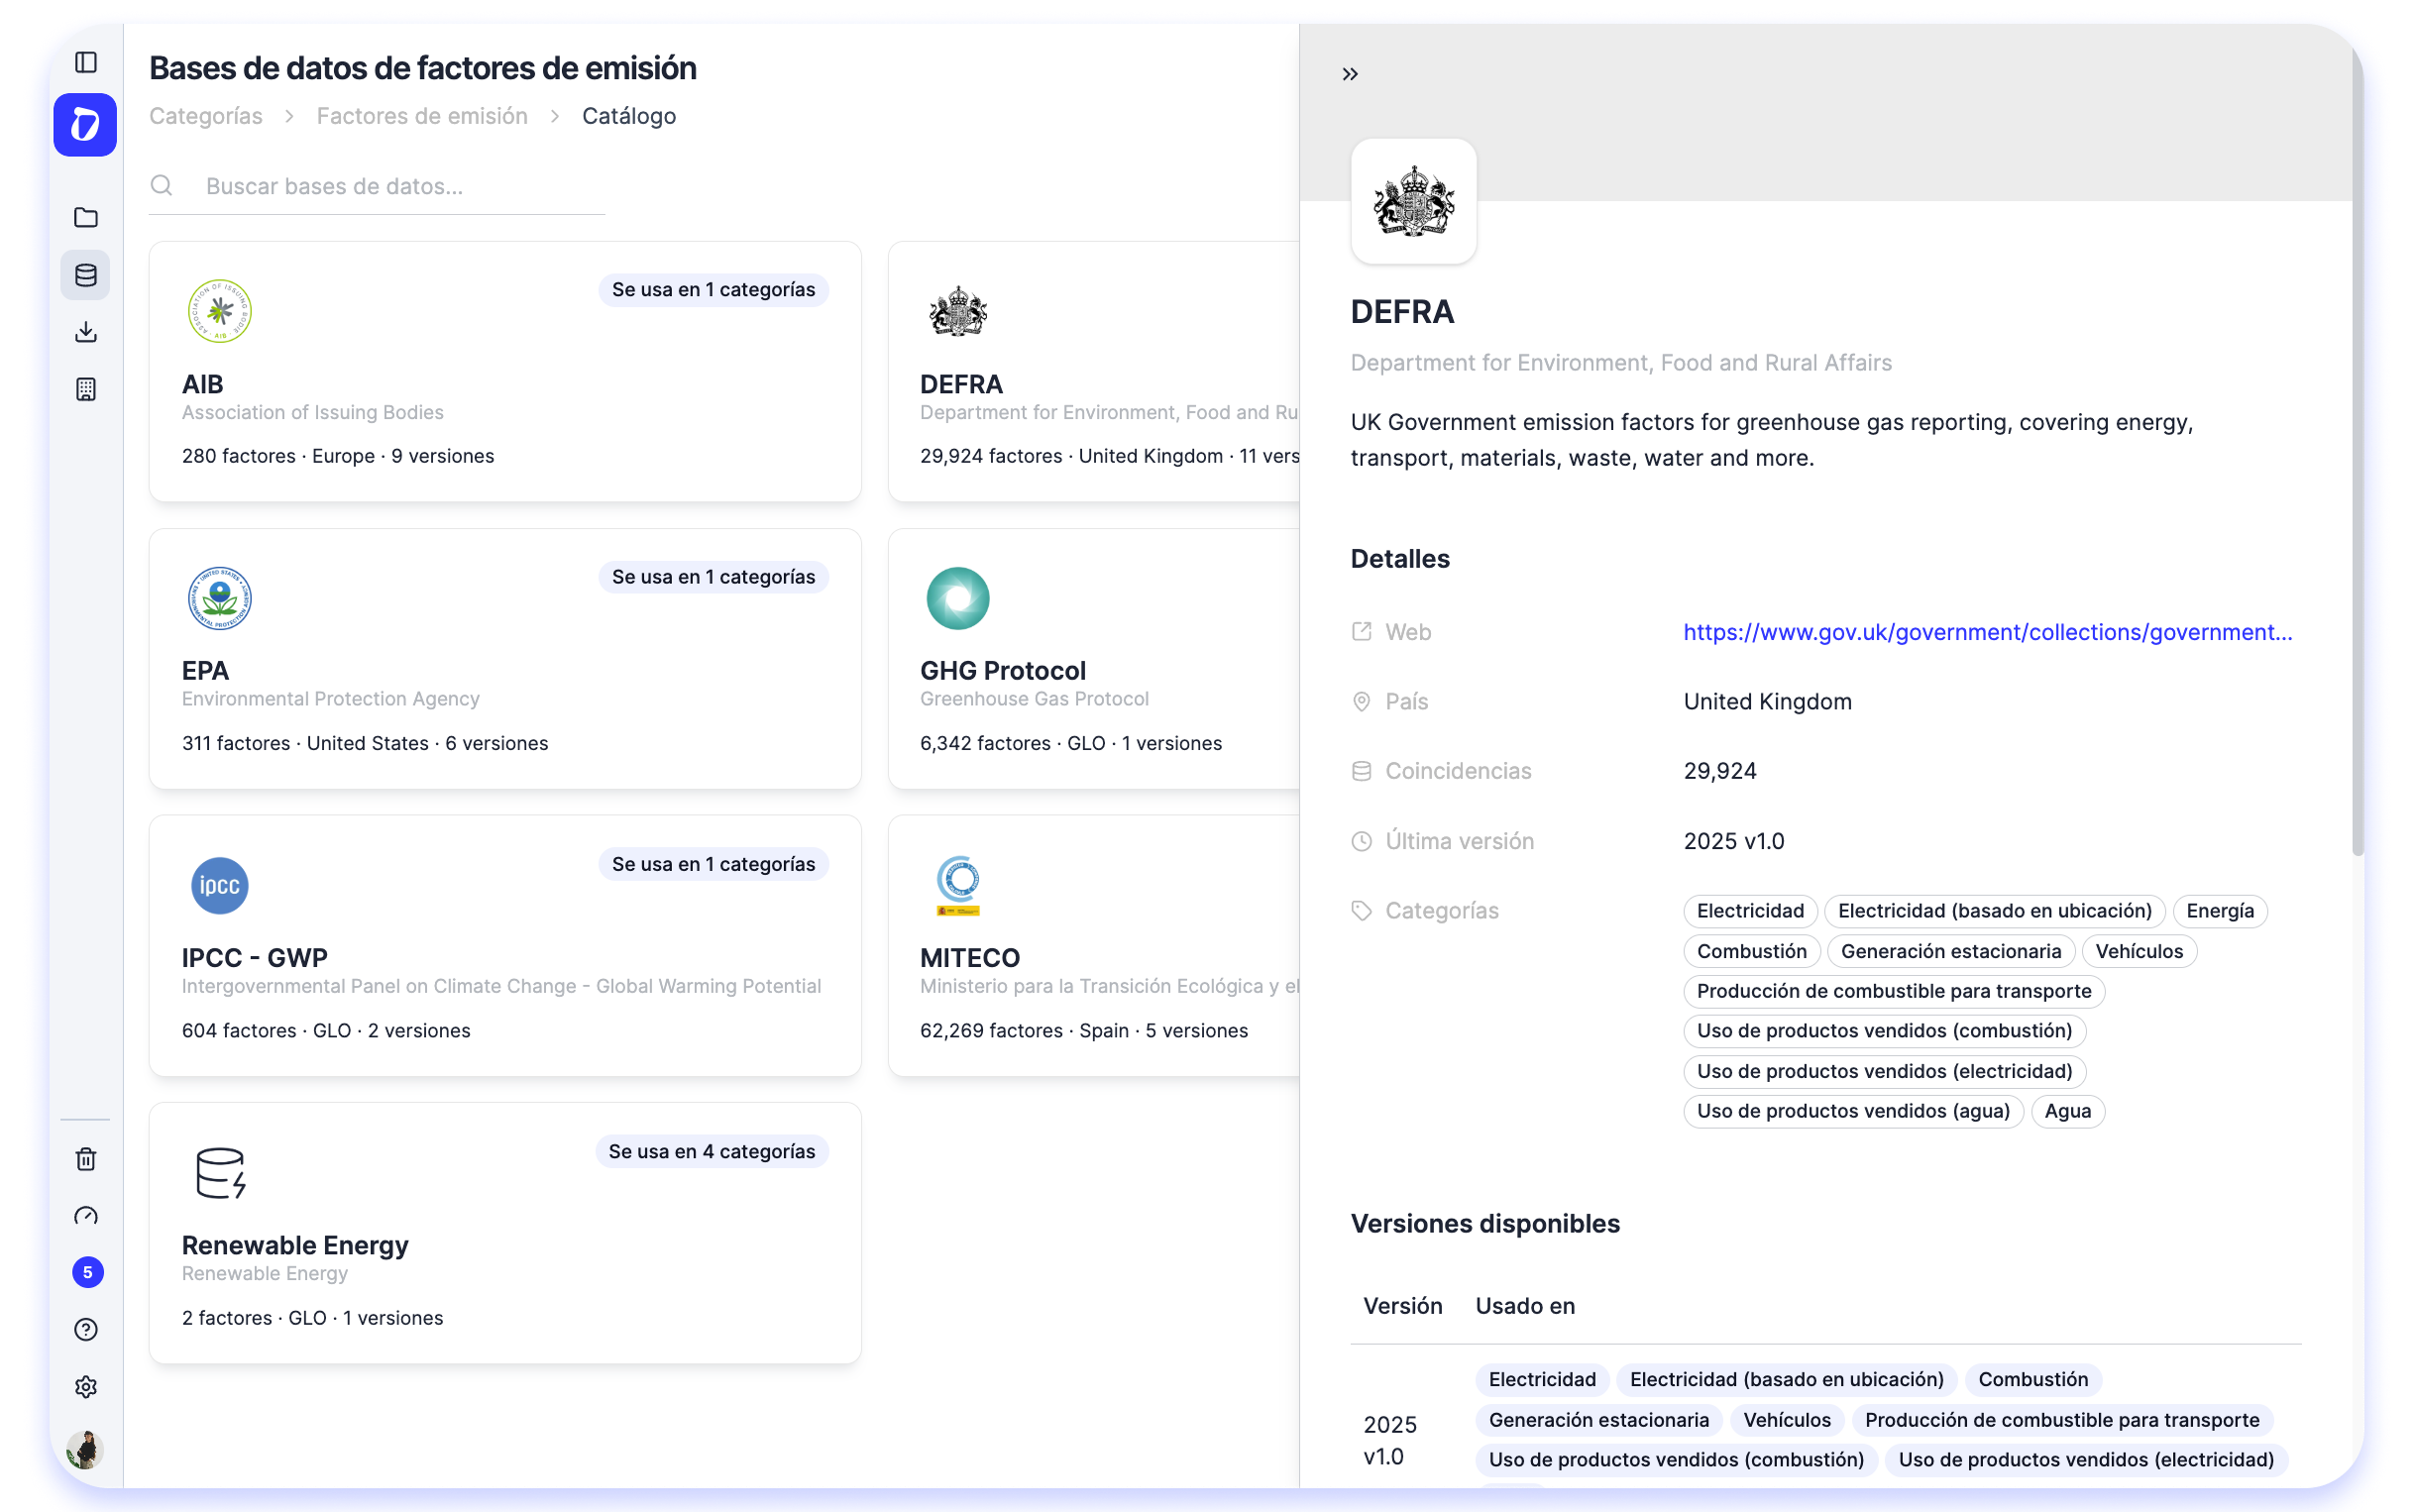Select the database icon in sidebar

click(x=86, y=275)
